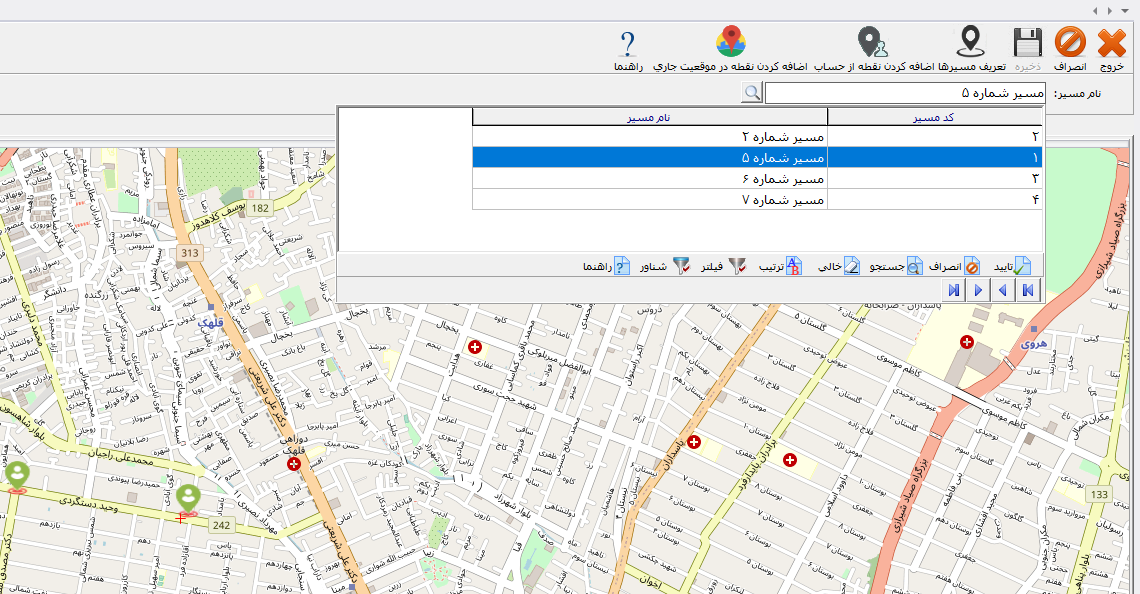Screen dimensions: 1140x594
Task: Click خالی clear button in lookup panel
Action: coord(840,266)
